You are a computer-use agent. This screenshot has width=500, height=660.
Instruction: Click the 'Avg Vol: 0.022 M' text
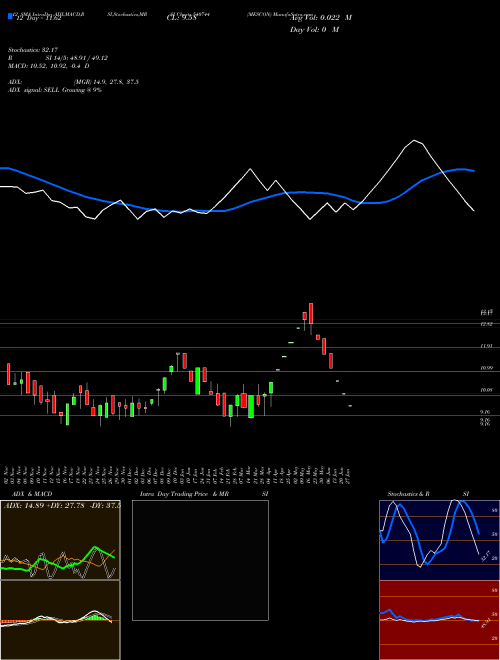321,18
